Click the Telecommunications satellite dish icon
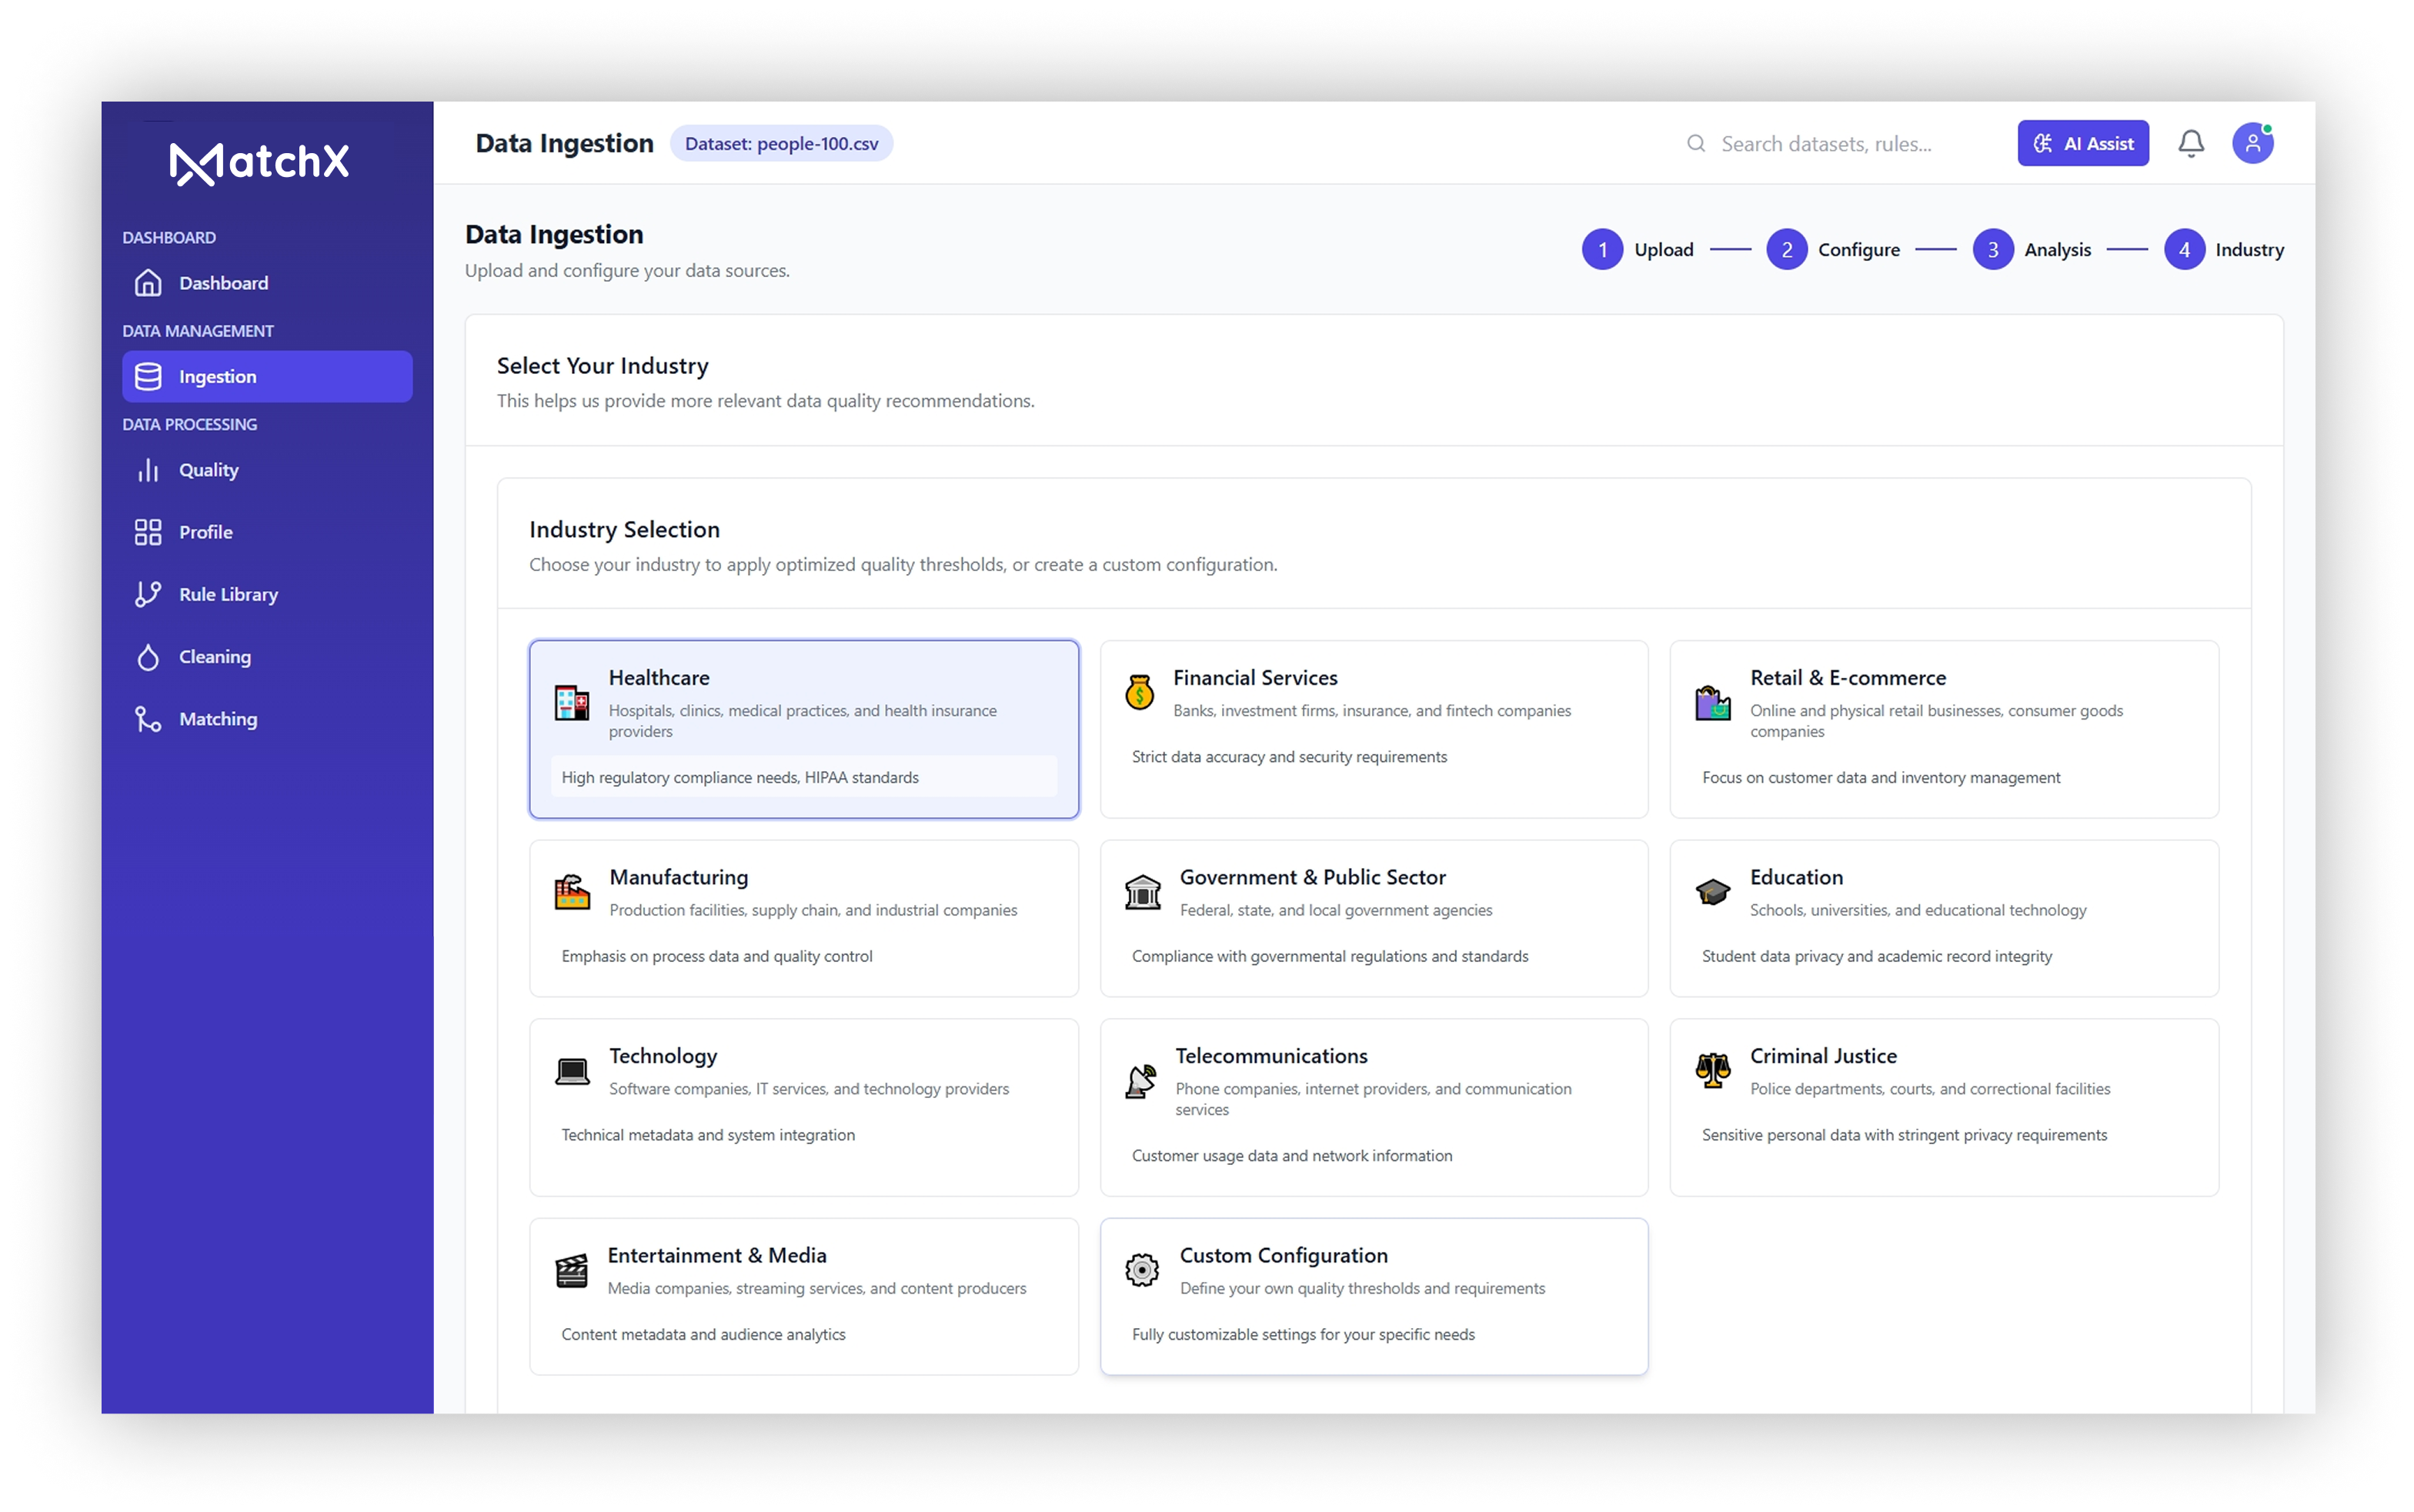2414x1512 pixels. pos(1140,1081)
